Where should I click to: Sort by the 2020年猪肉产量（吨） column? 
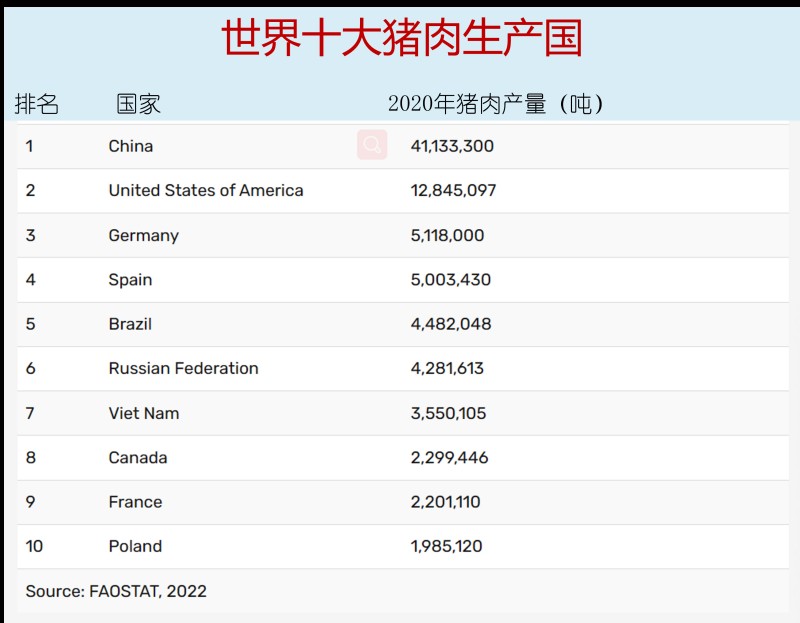(498, 101)
